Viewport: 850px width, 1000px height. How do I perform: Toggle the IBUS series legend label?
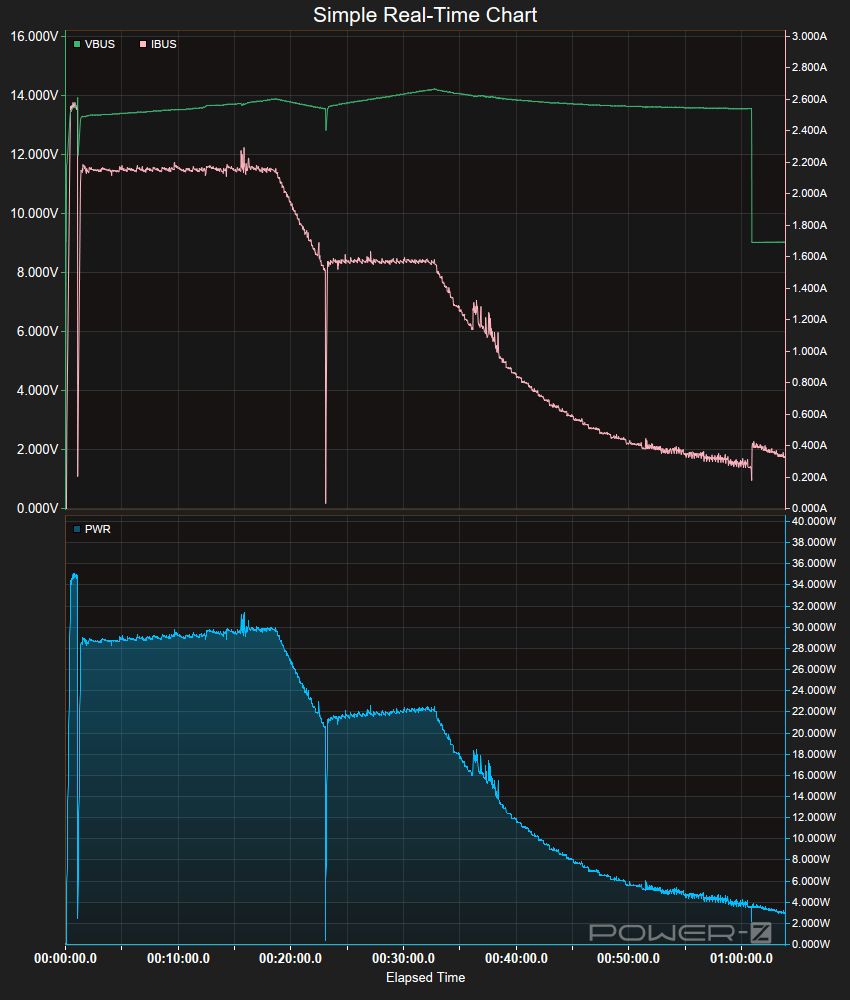(x=163, y=44)
